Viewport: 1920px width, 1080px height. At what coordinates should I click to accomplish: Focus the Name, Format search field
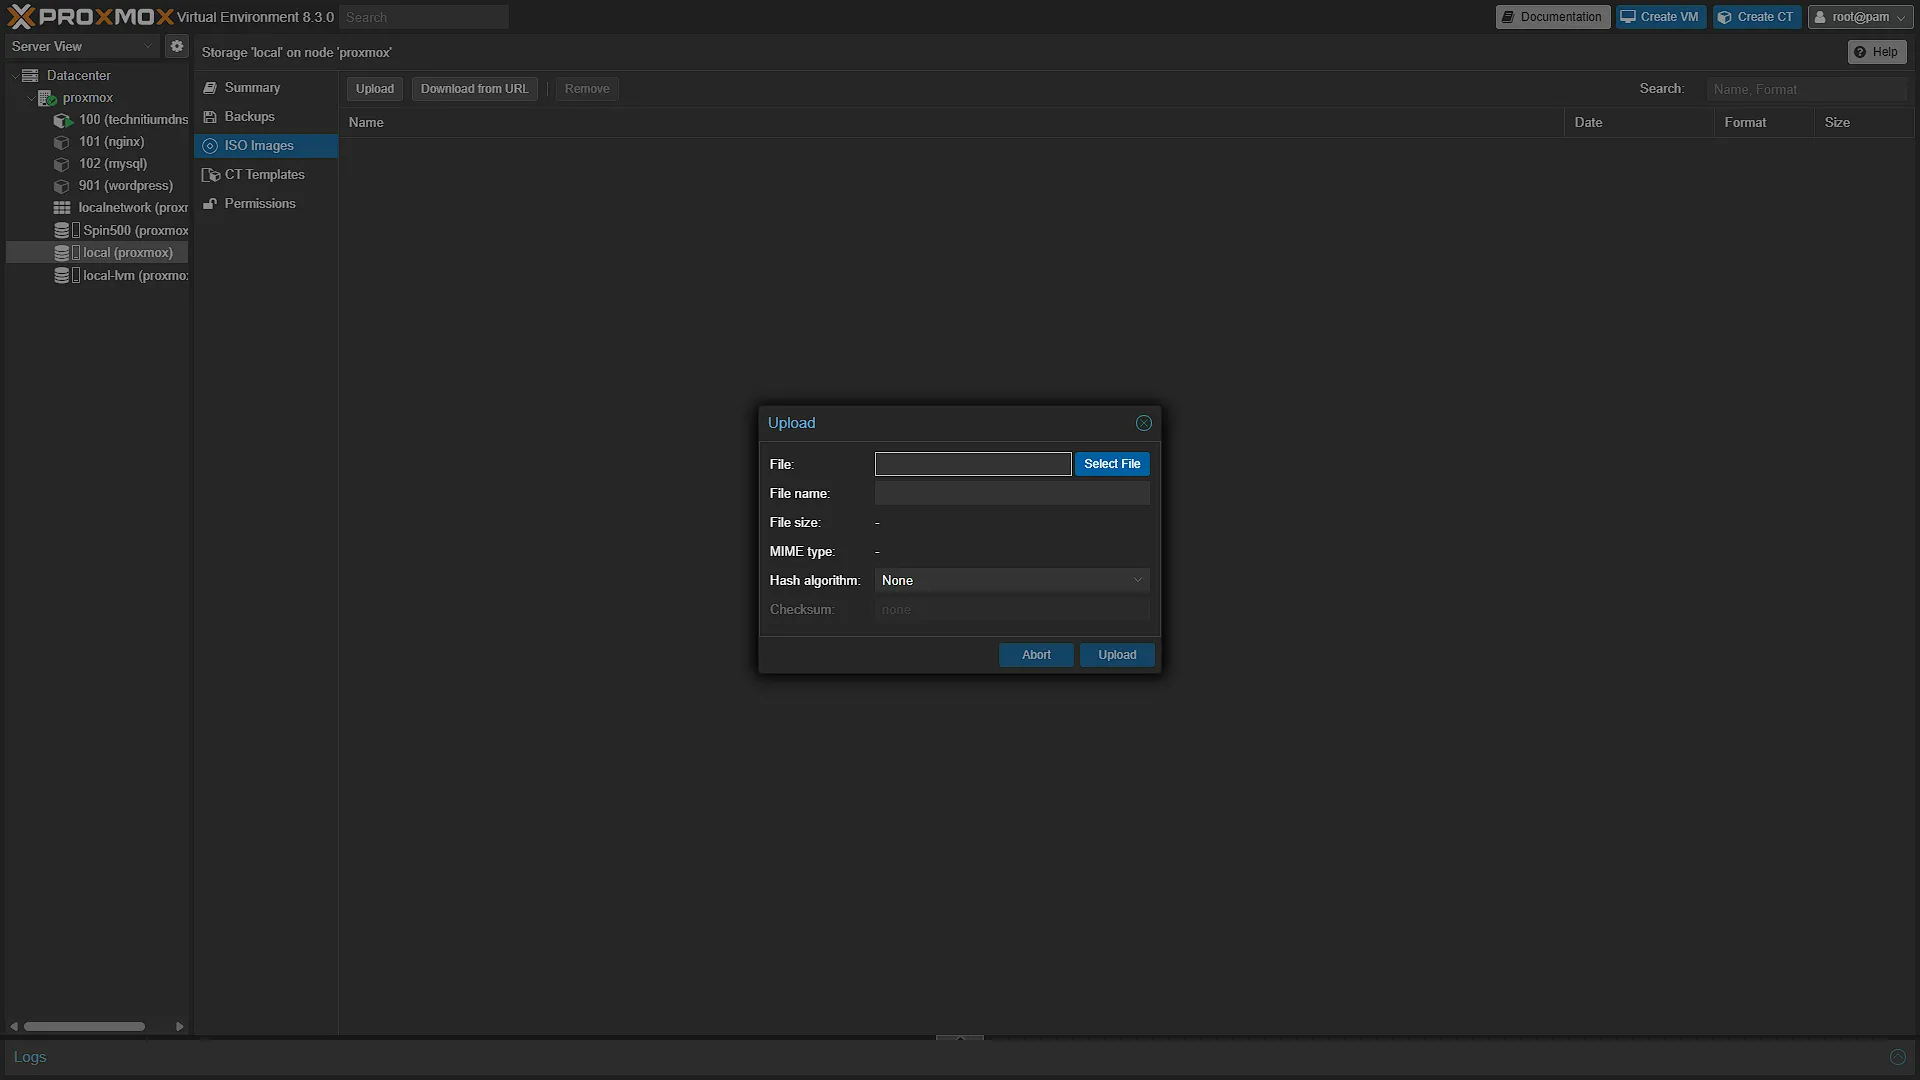point(1807,89)
